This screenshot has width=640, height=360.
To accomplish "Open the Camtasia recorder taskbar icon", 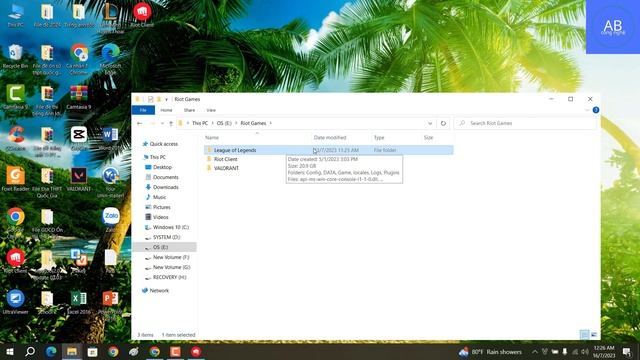I will click(x=175, y=352).
